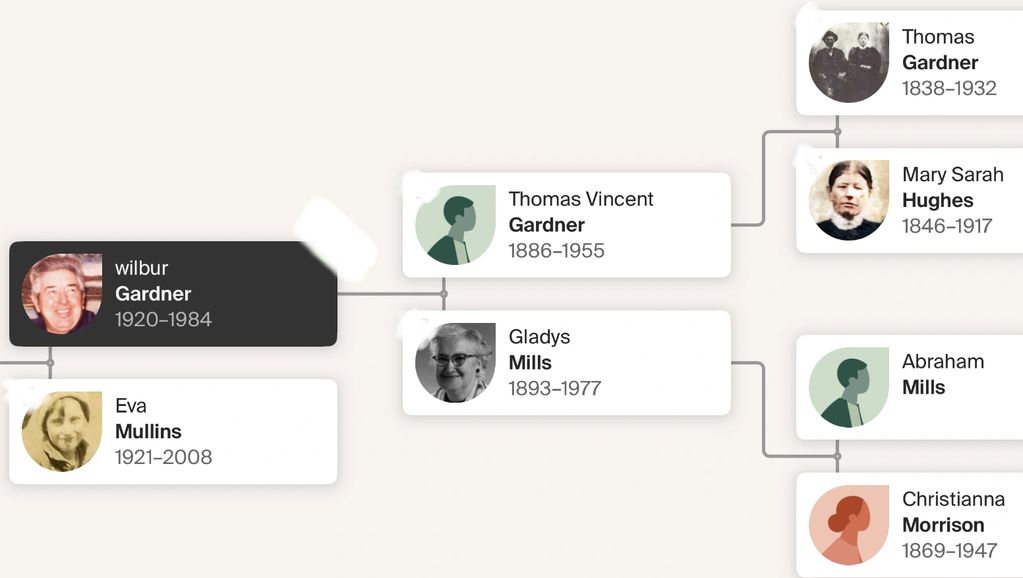Viewport: 1023px width, 578px height.
Task: Open Thomas Gardner's 1838–1932 couple photo
Action: (848, 62)
